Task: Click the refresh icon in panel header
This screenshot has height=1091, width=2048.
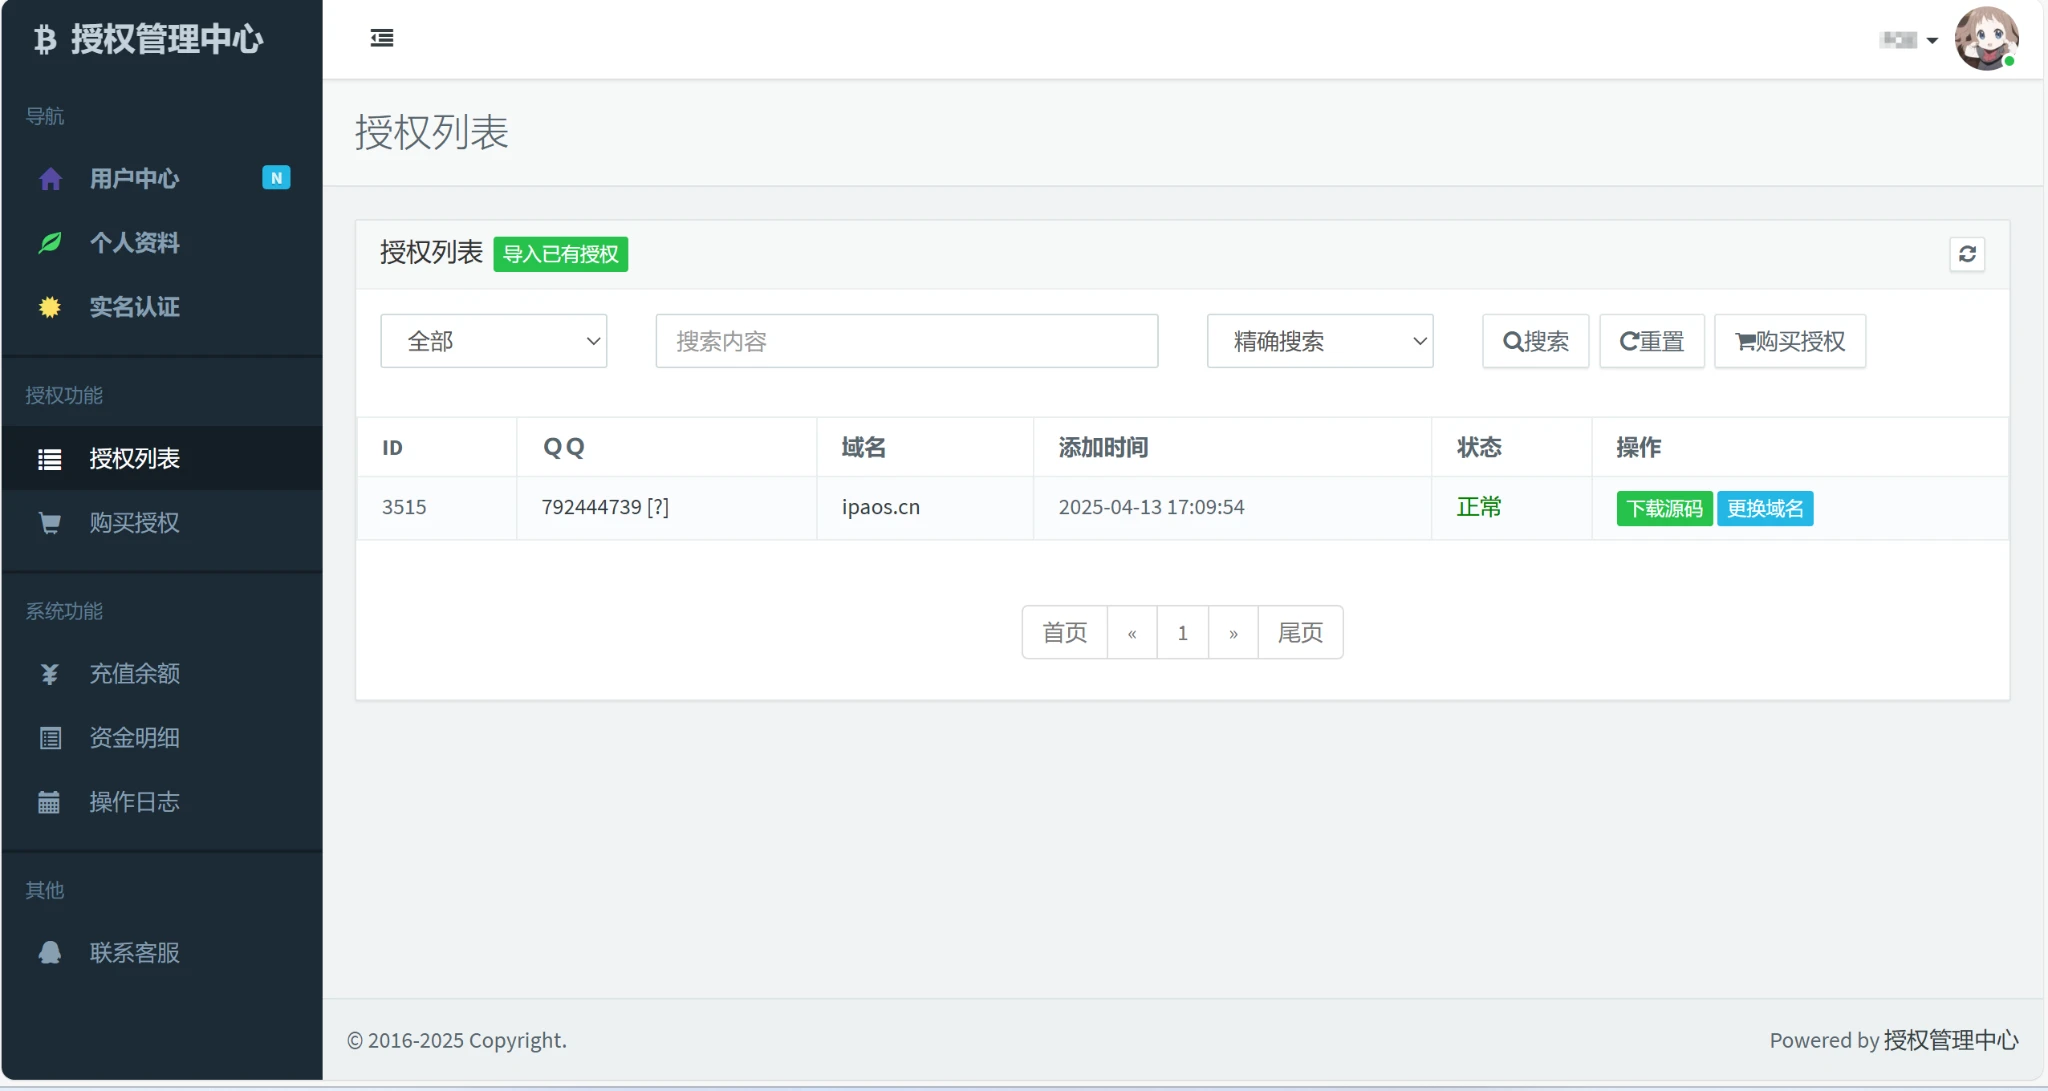Action: coord(1966,254)
